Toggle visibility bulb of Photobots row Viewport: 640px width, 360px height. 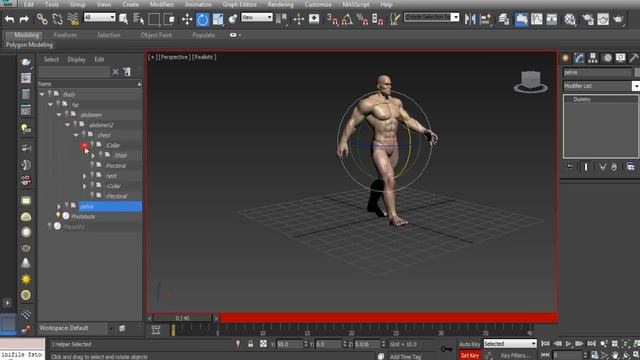[x=58, y=216]
